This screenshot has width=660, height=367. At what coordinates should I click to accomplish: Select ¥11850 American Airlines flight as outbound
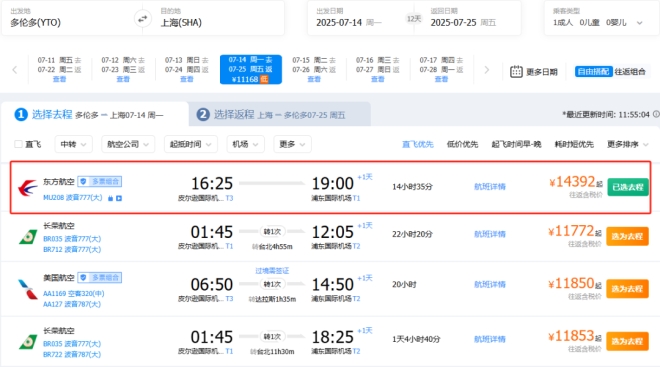[x=627, y=289]
